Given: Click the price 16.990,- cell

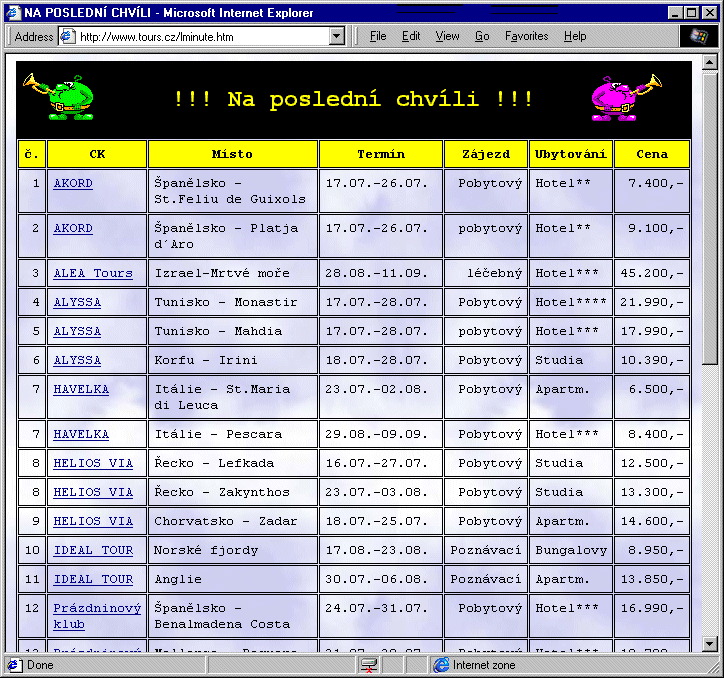Looking at the screenshot, I should click(x=652, y=616).
